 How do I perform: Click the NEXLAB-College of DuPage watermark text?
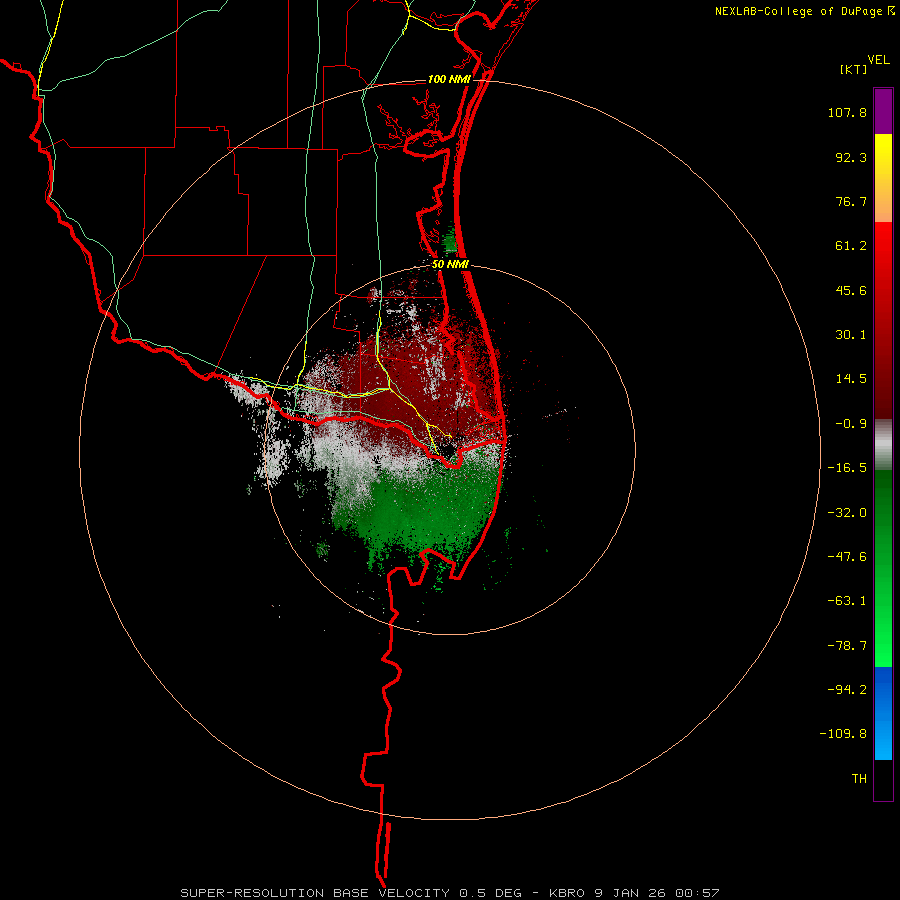click(804, 11)
